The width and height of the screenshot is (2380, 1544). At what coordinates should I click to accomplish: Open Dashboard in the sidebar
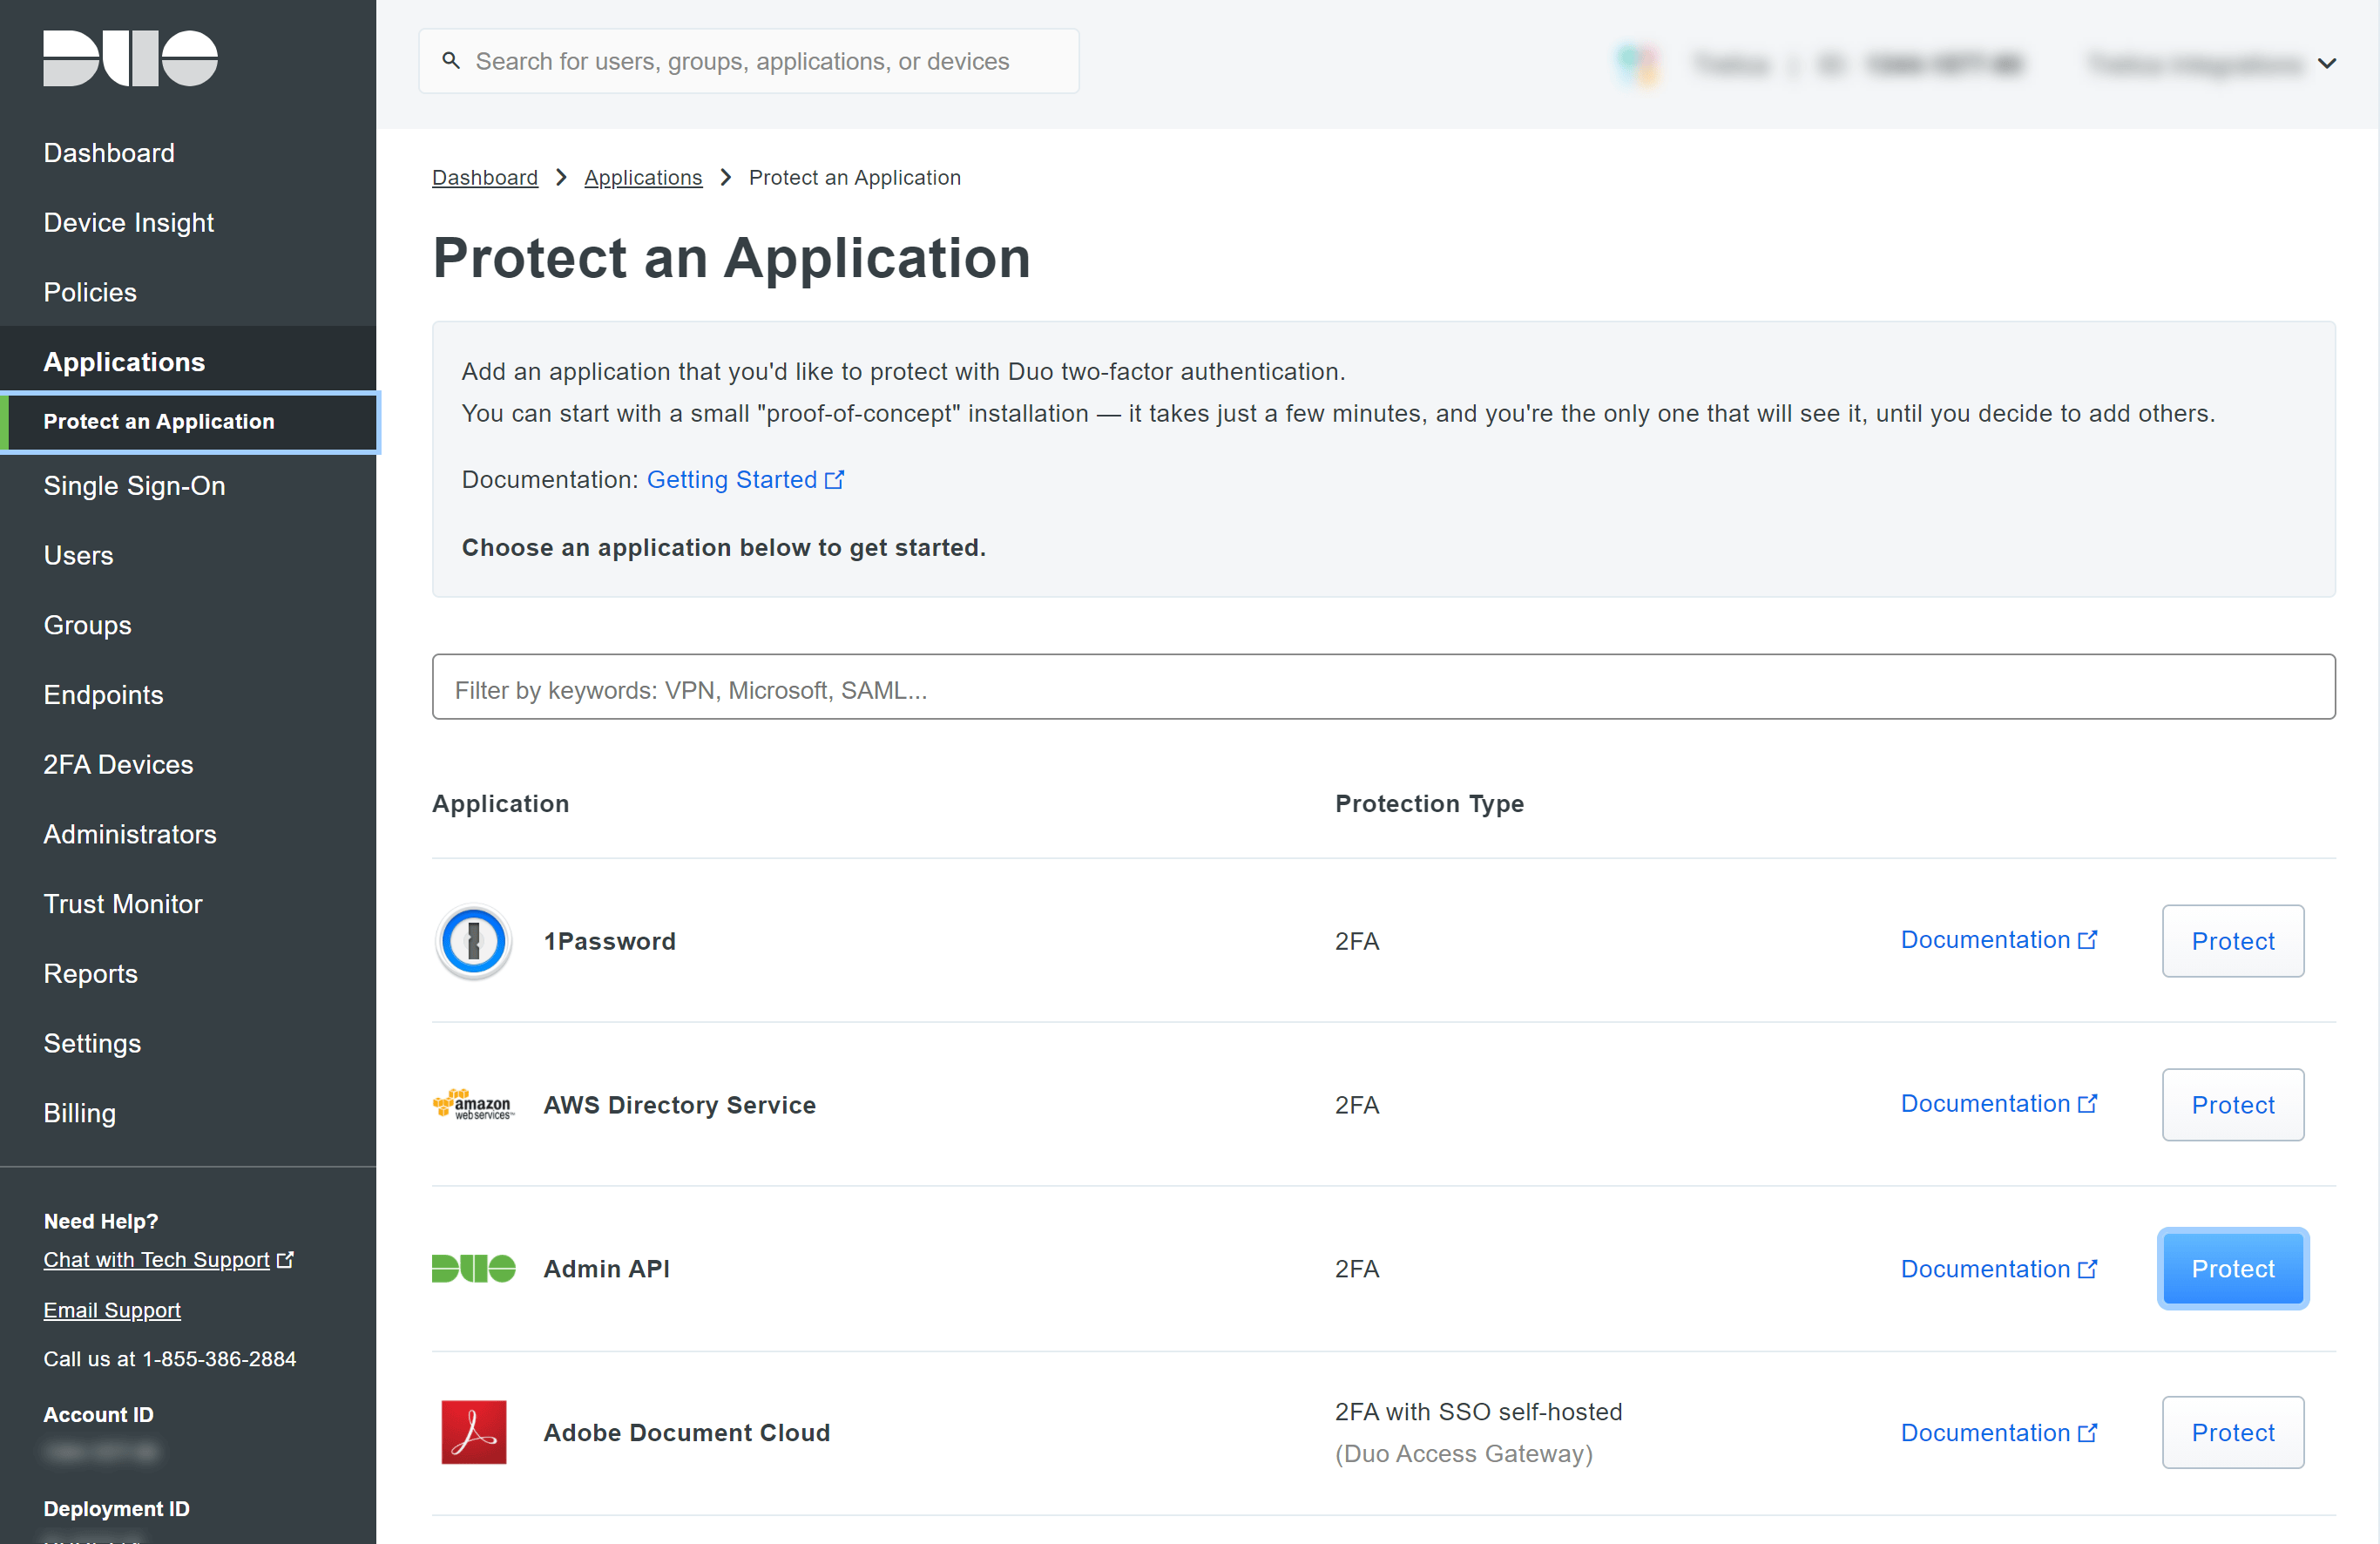(109, 152)
